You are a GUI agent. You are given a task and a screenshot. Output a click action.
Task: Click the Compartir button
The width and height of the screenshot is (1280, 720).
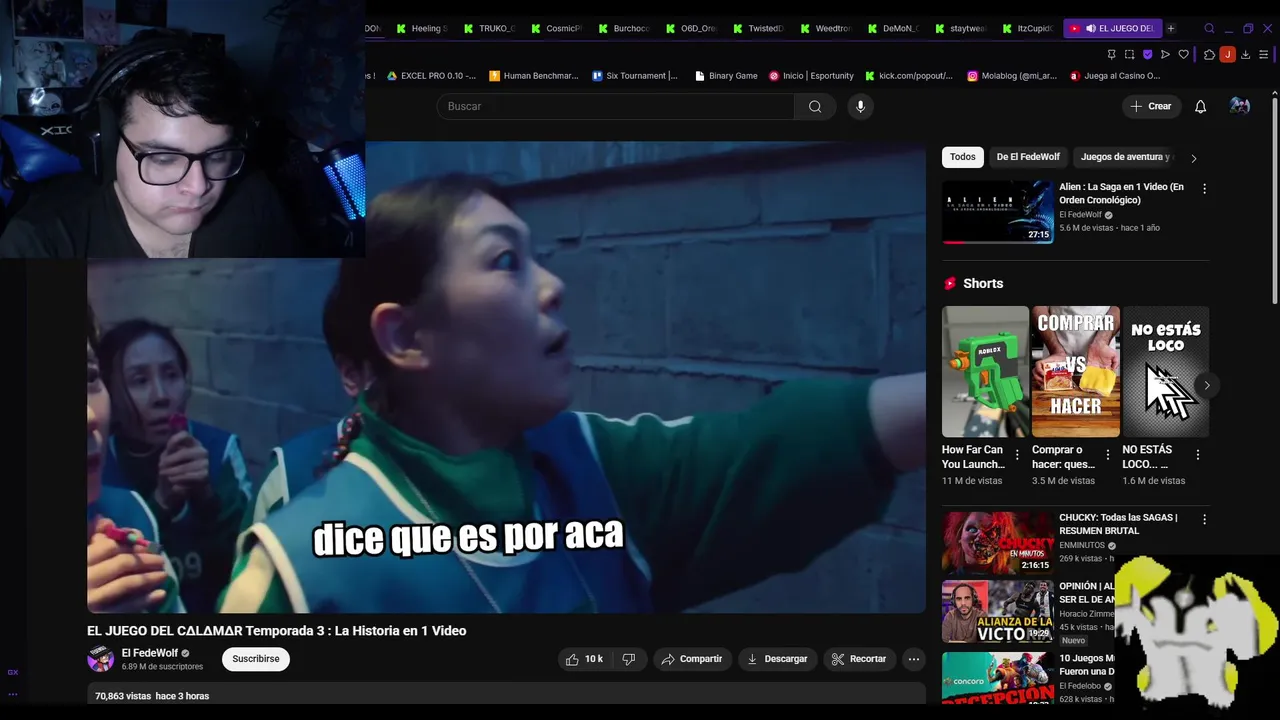[x=691, y=659]
